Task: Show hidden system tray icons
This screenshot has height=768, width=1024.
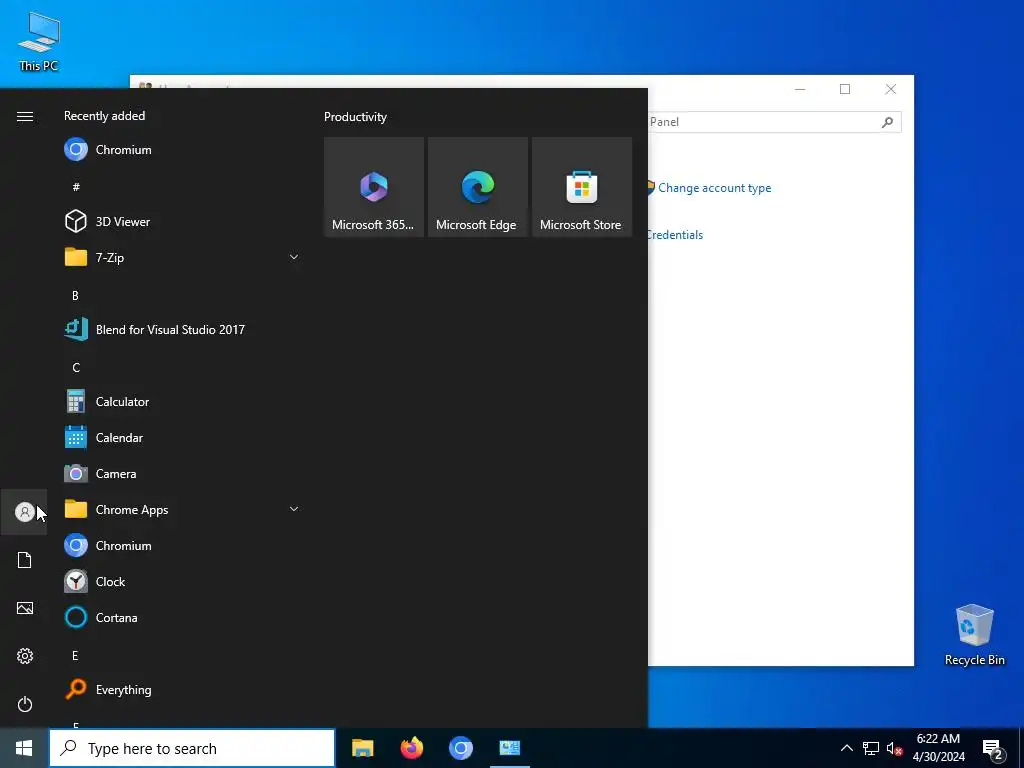Action: (846, 748)
